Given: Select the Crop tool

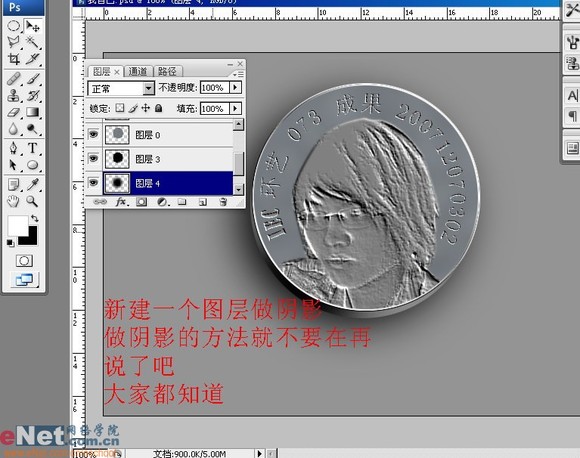Looking at the screenshot, I should coord(14,59).
